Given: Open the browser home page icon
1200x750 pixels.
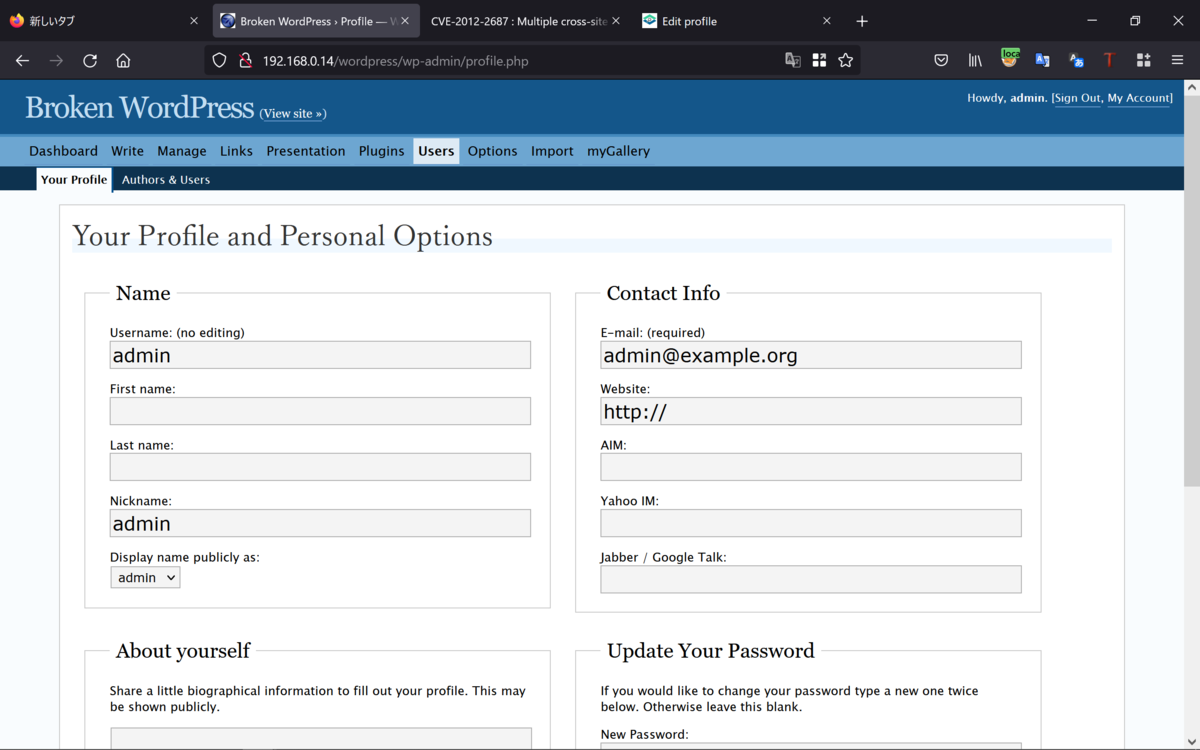Looking at the screenshot, I should pyautogui.click(x=123, y=61).
